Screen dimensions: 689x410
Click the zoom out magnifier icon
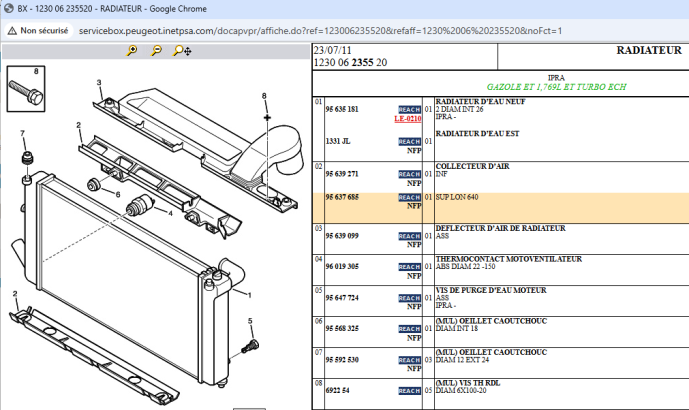click(158, 51)
